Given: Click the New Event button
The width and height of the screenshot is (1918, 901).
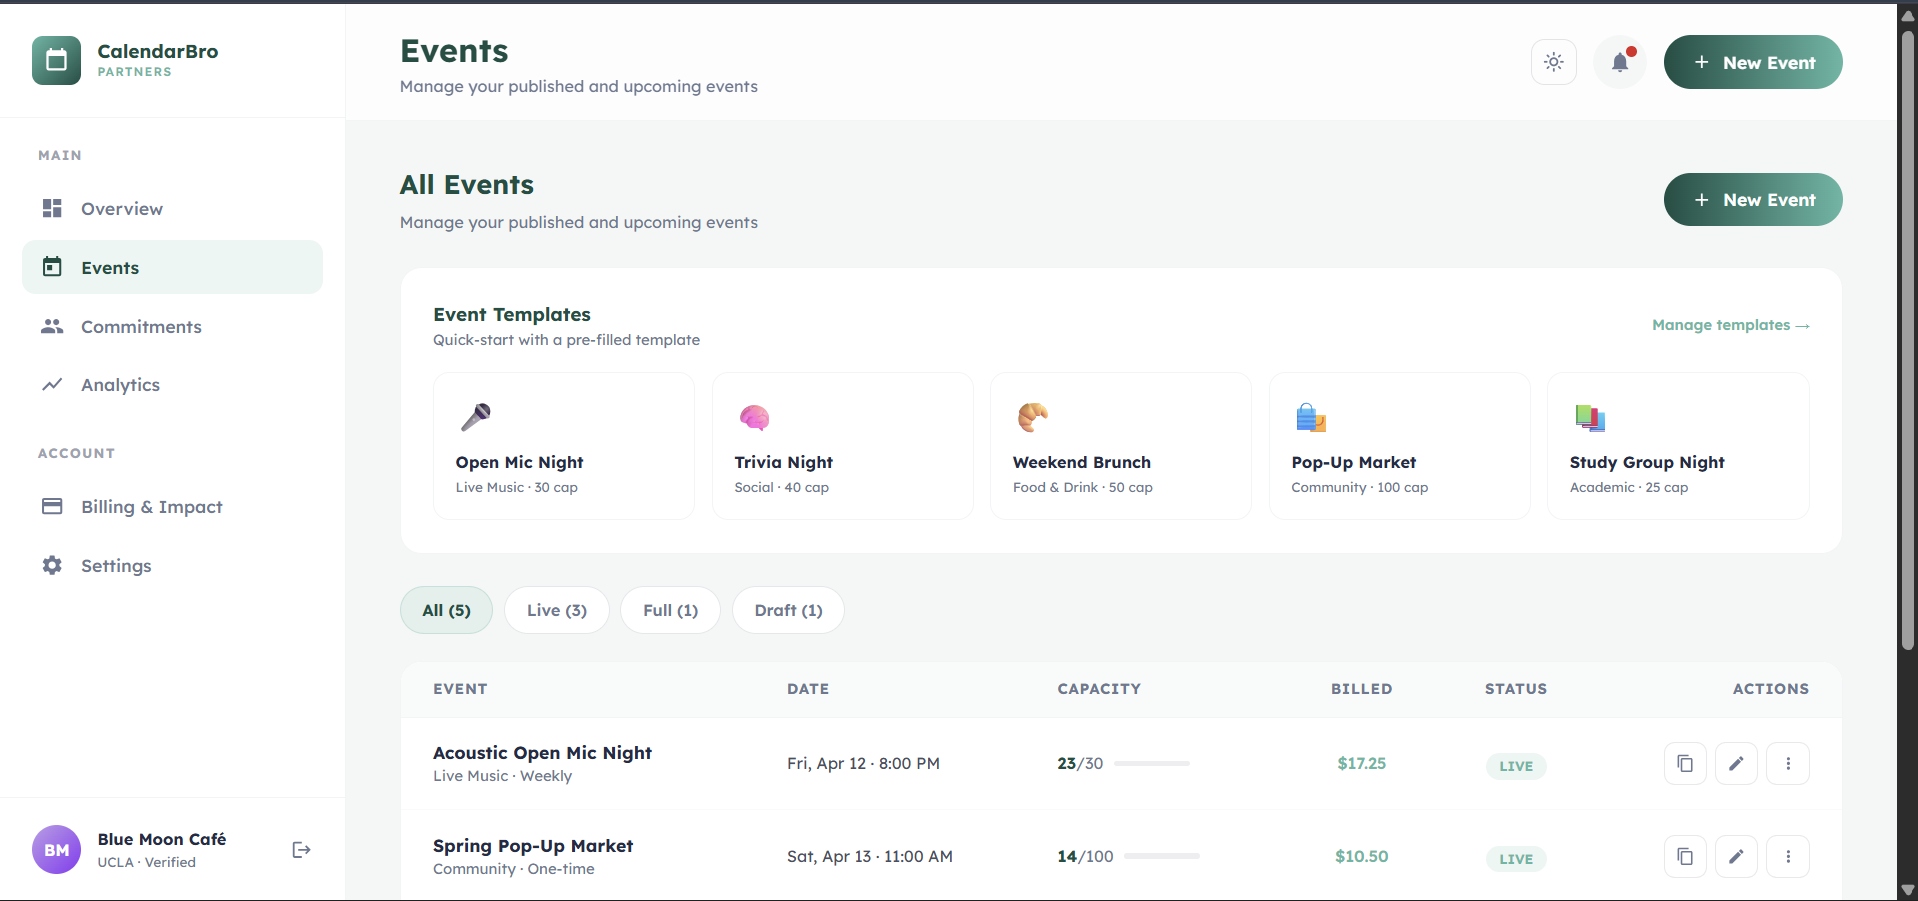Looking at the screenshot, I should click(1752, 62).
